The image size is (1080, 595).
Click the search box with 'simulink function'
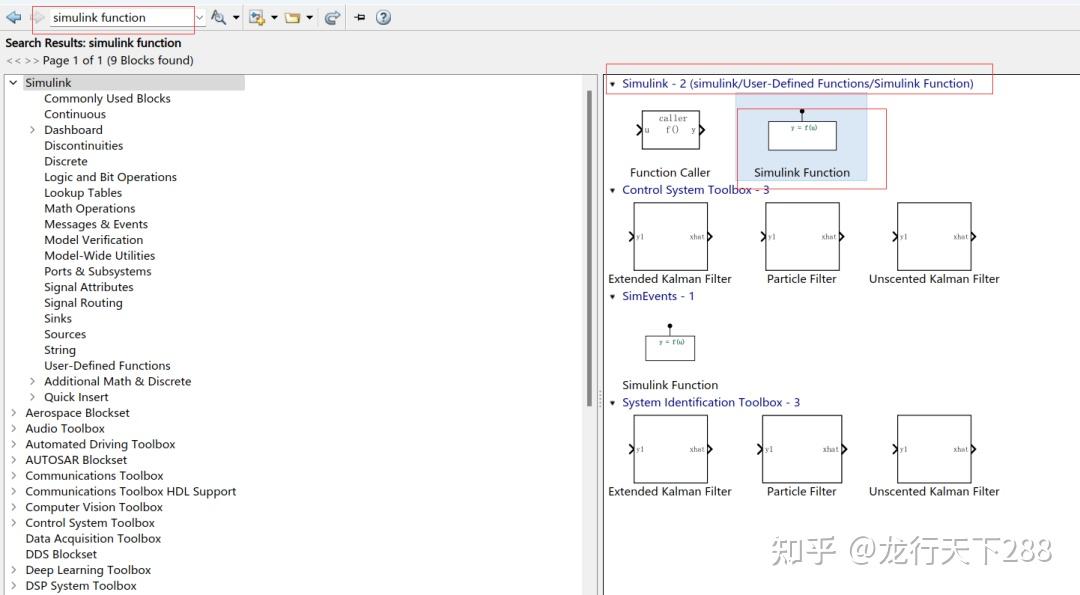pyautogui.click(x=121, y=18)
